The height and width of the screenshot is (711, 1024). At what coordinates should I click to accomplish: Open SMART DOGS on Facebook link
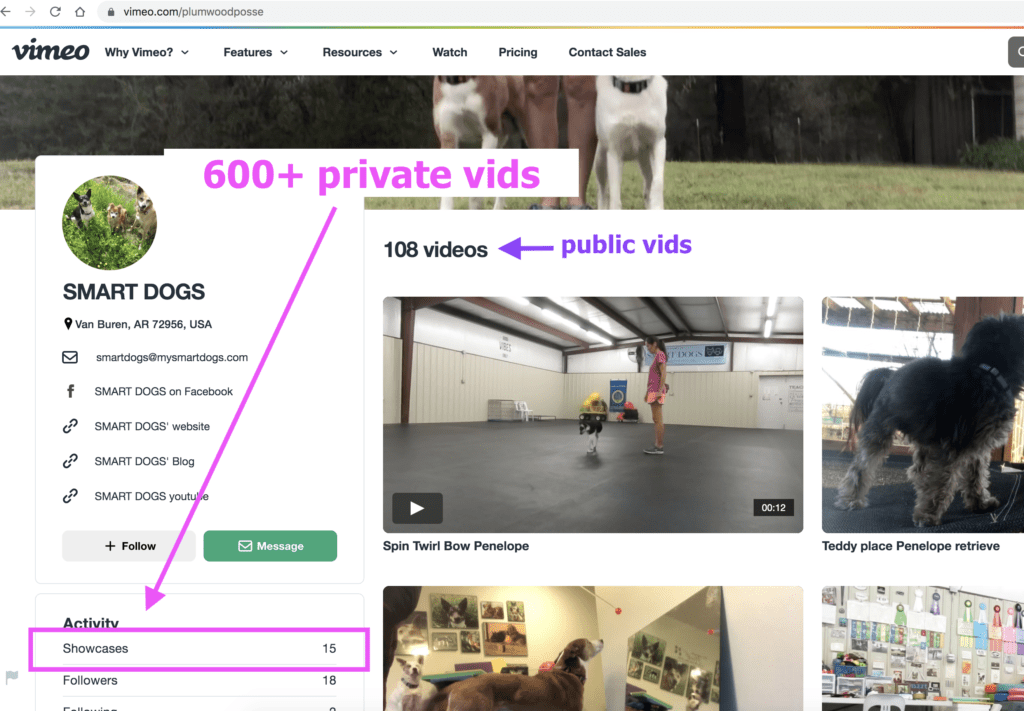163,391
